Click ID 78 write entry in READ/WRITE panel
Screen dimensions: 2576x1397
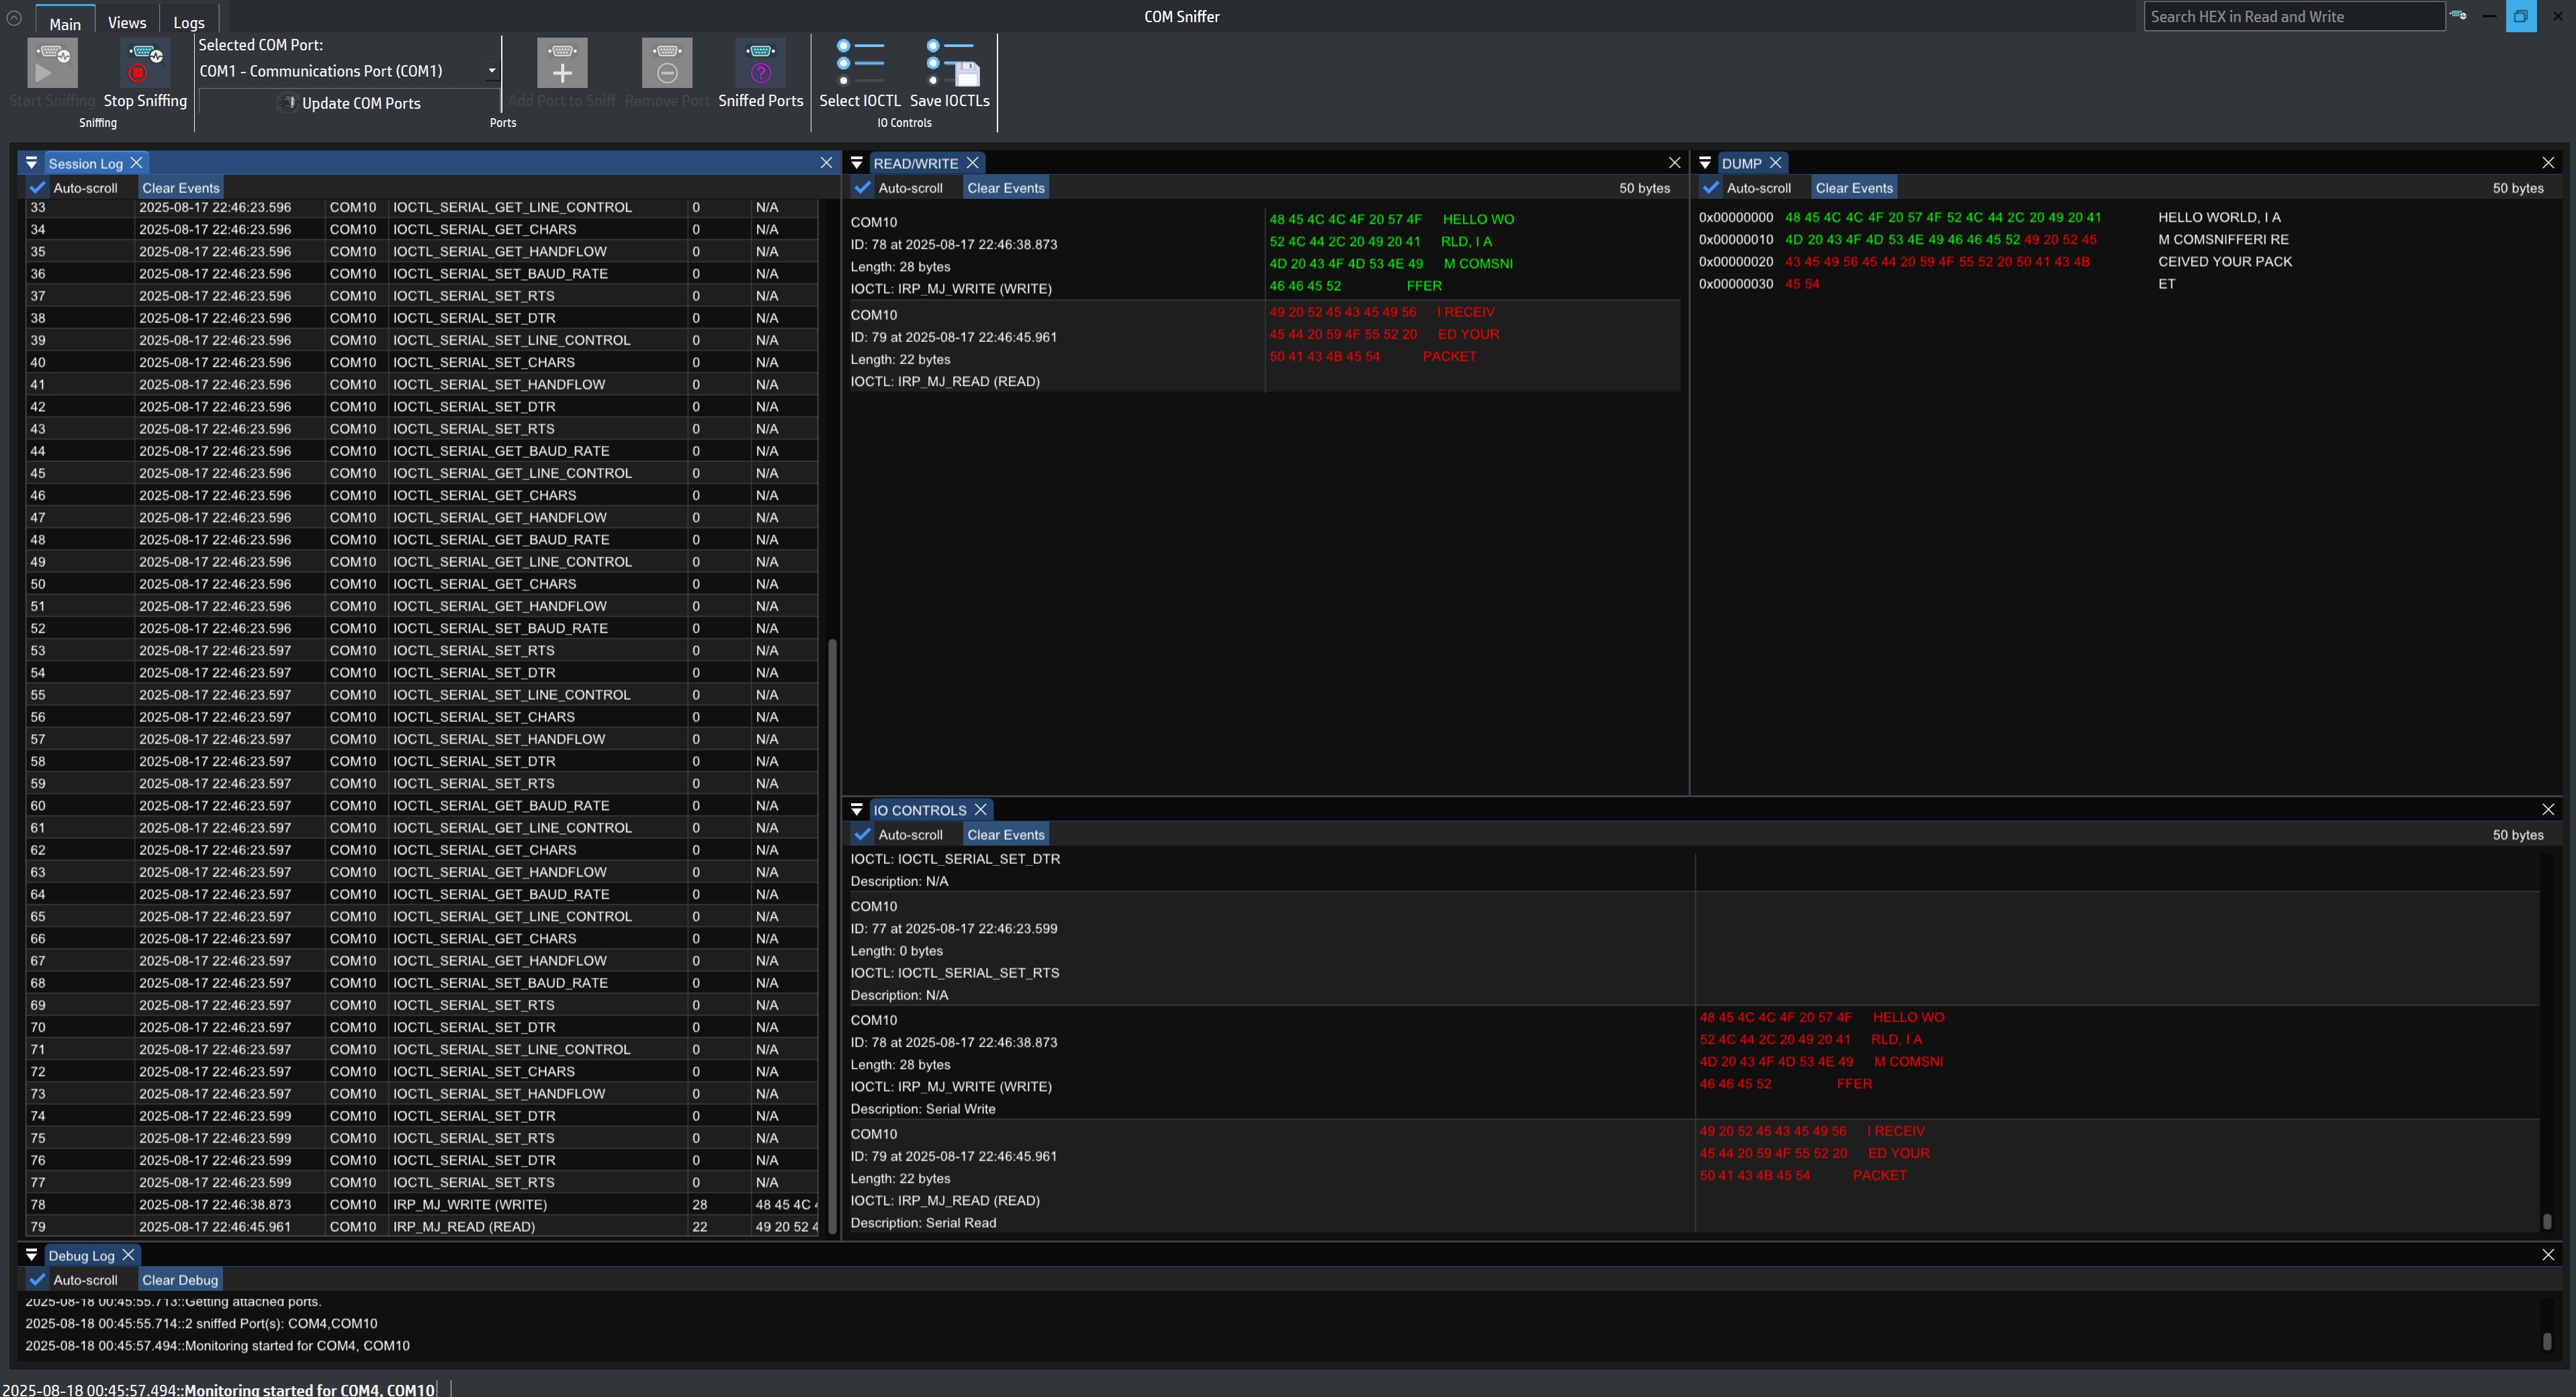[1264, 254]
